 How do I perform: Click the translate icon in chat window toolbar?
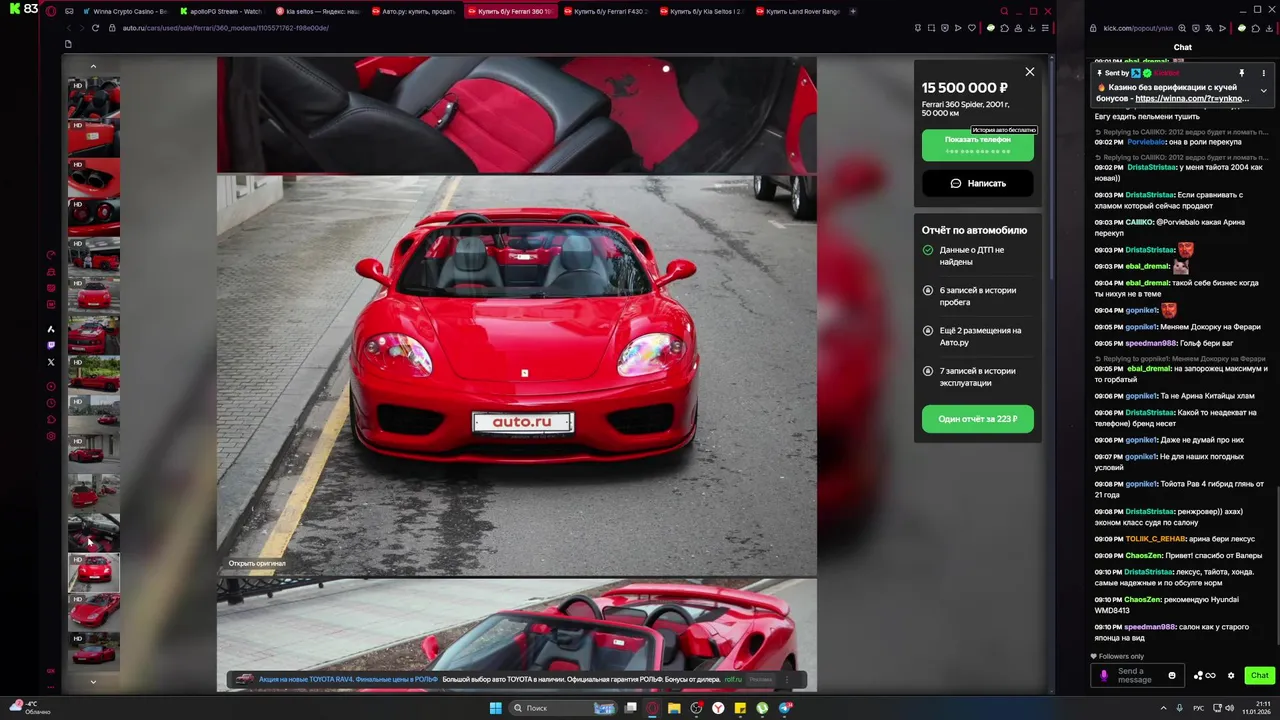click(1209, 29)
